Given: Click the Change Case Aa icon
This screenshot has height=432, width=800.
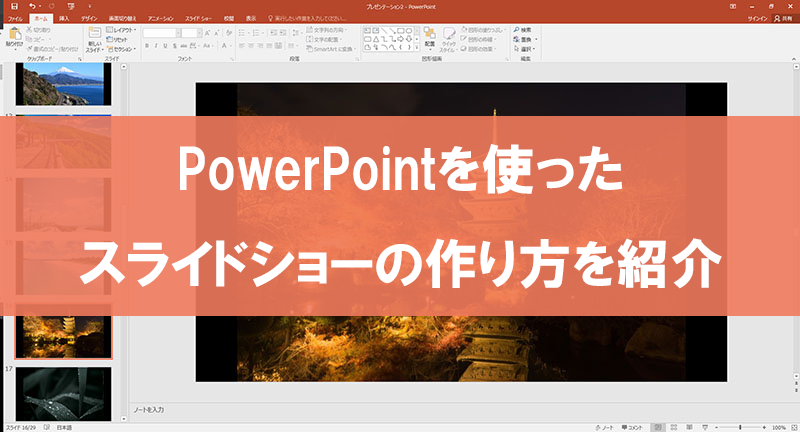Looking at the screenshot, I should pyautogui.click(x=207, y=46).
